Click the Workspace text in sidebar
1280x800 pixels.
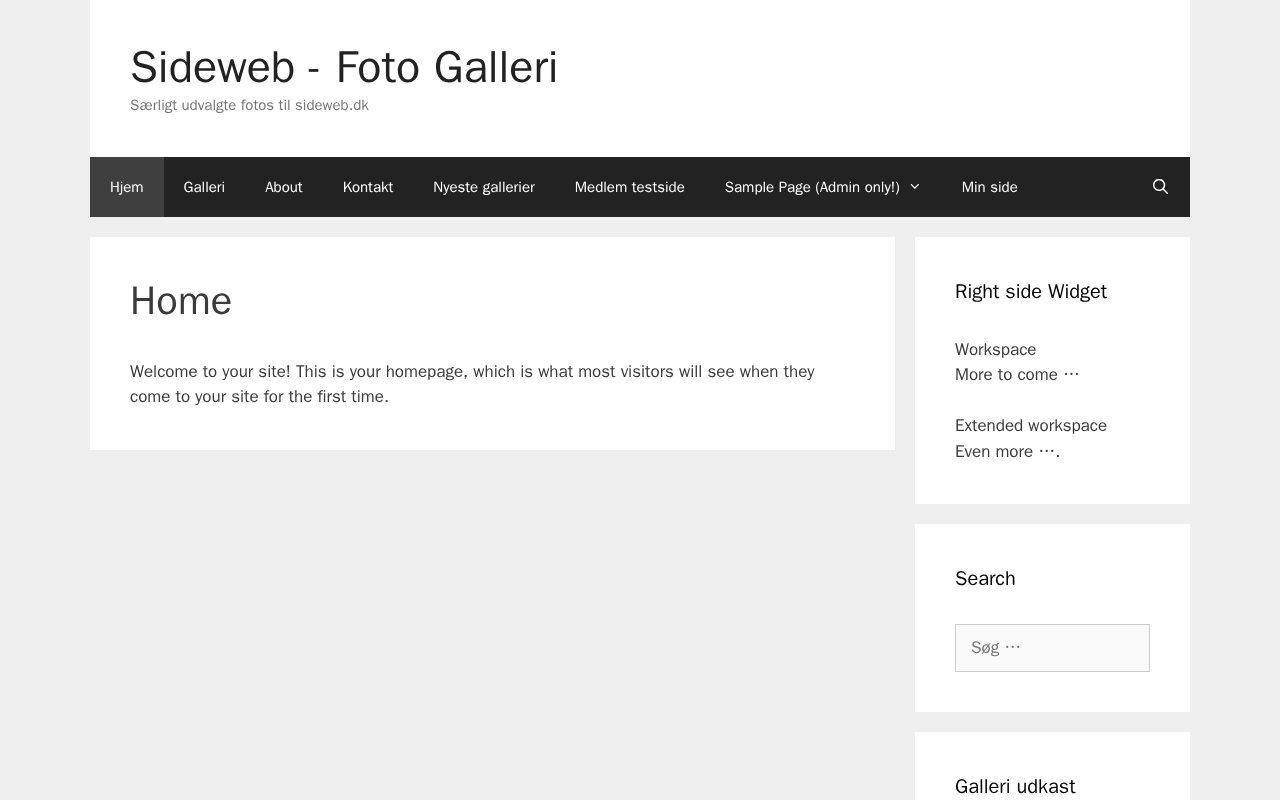point(995,349)
